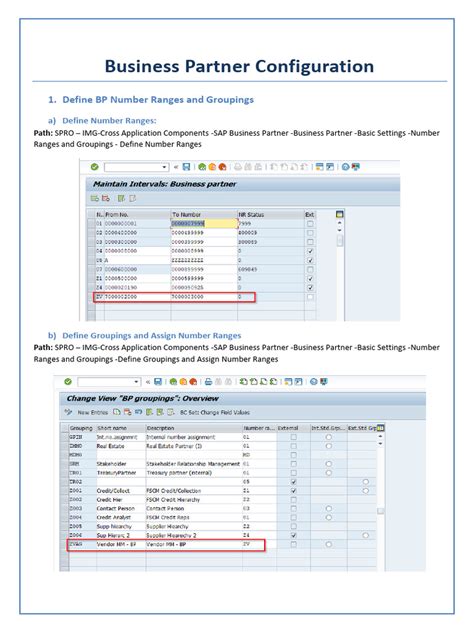474x632 pixels.
Task: Click Print icon in BP groupings toolbar
Action: pos(208,382)
